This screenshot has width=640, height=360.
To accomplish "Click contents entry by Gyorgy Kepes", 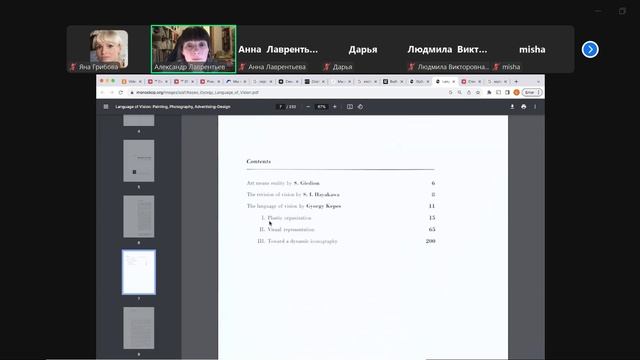I will tap(294, 206).
